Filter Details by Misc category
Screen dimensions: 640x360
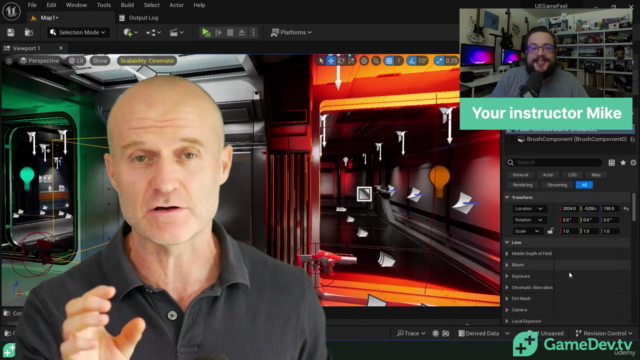[596, 175]
